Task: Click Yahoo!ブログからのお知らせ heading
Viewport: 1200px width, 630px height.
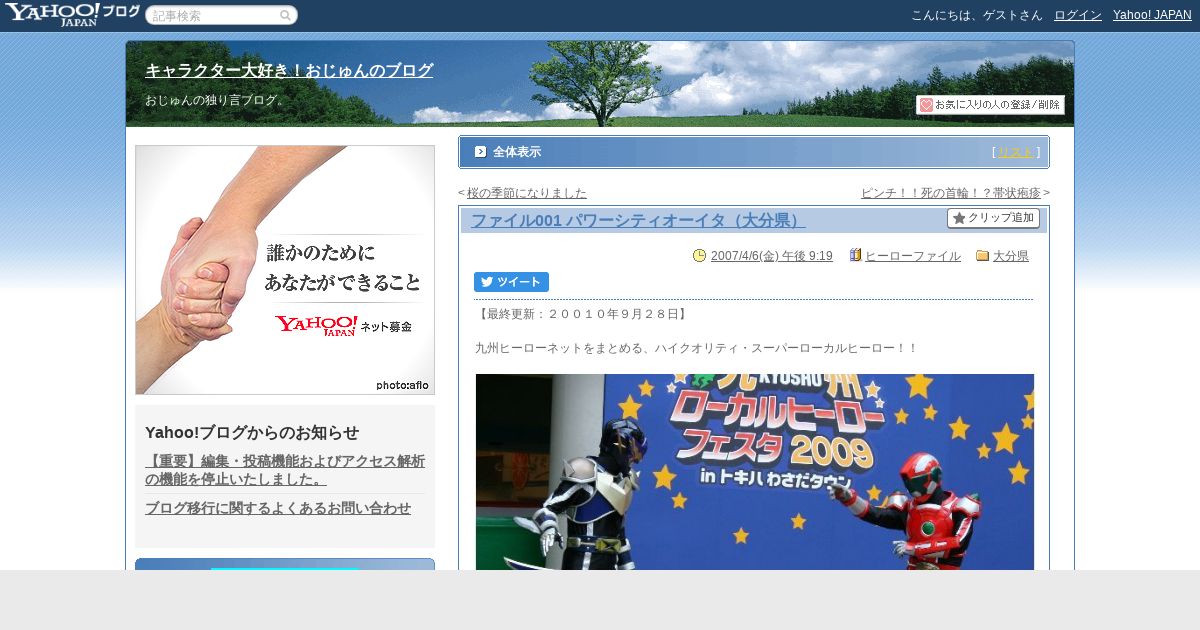Action: click(252, 432)
